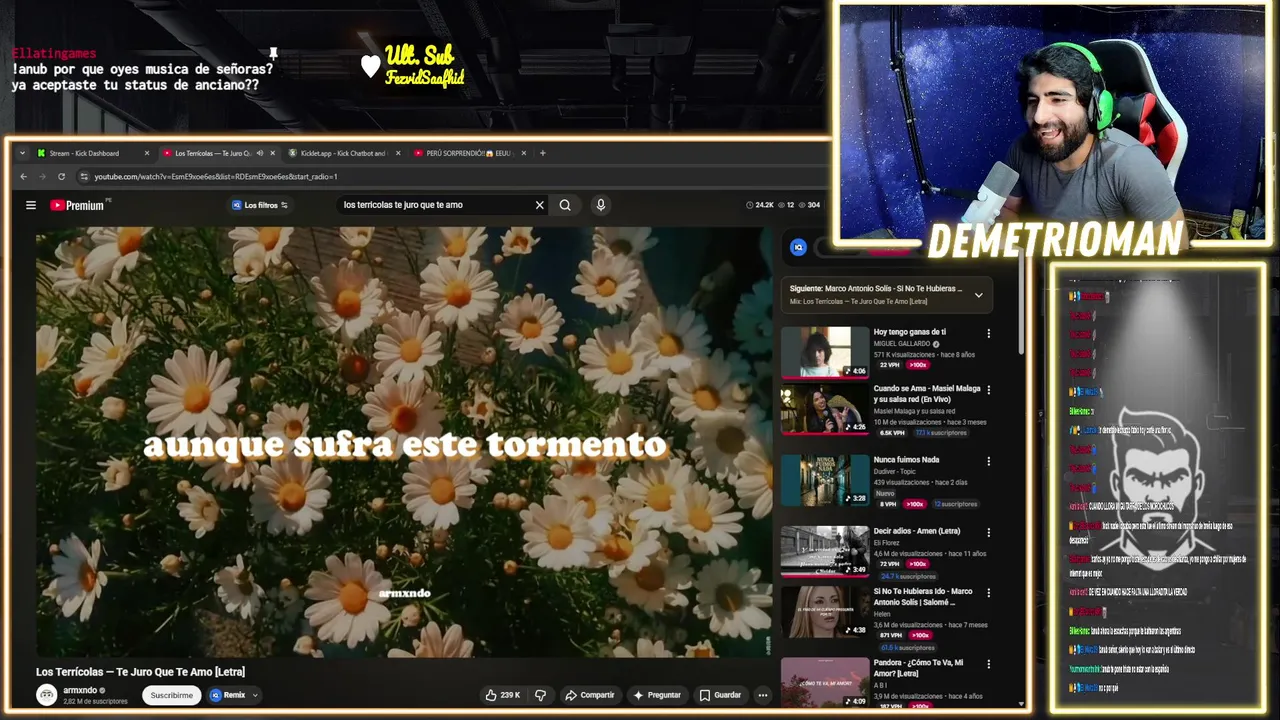
Task: Open options for Pandora ¿Cómo Te Va video
Action: pos(989,664)
